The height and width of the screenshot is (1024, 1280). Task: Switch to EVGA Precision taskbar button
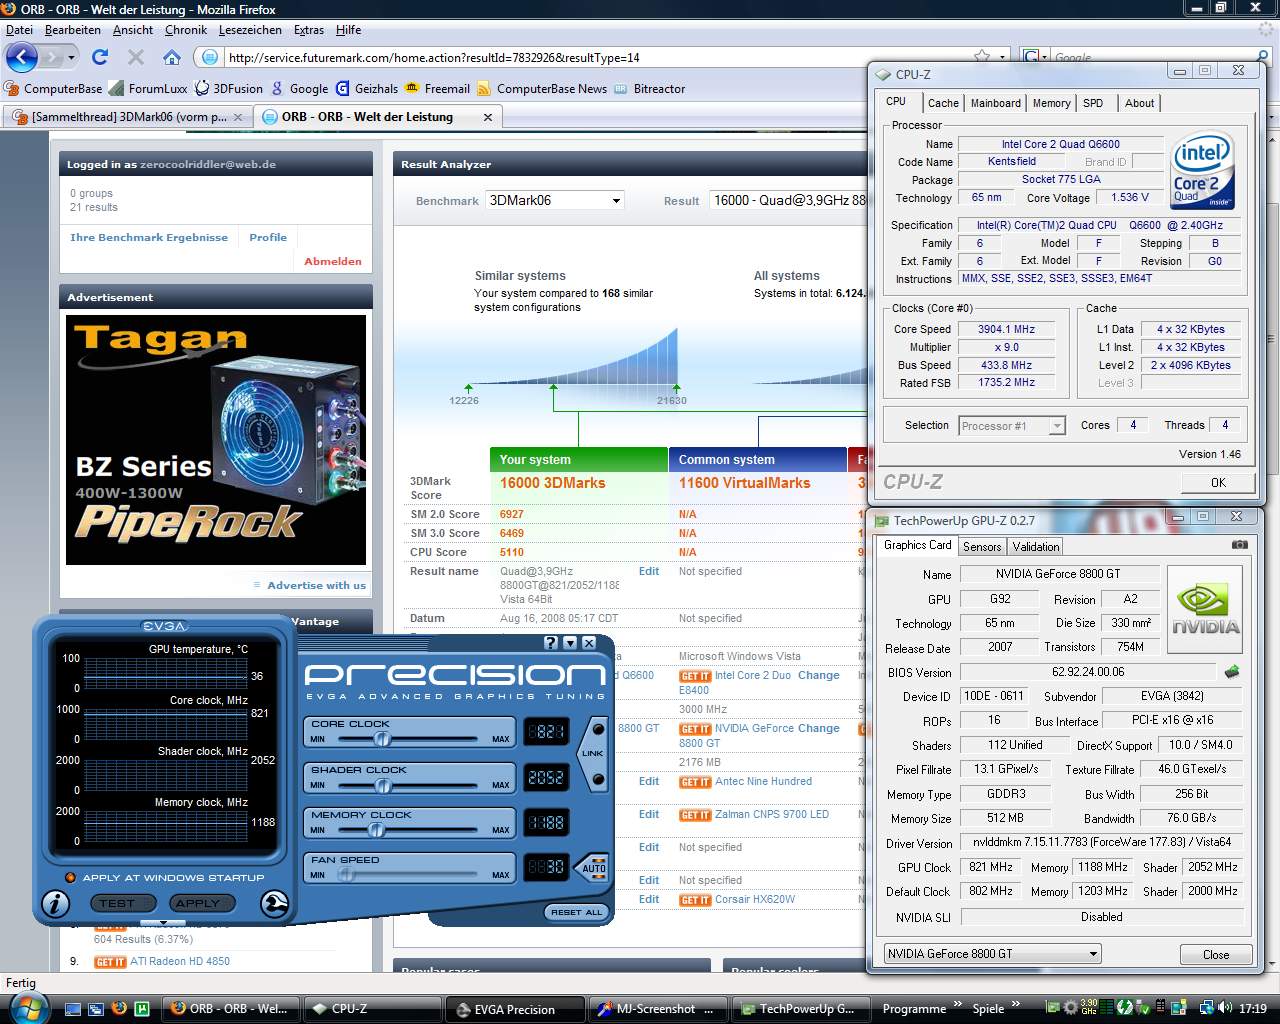(x=514, y=1009)
